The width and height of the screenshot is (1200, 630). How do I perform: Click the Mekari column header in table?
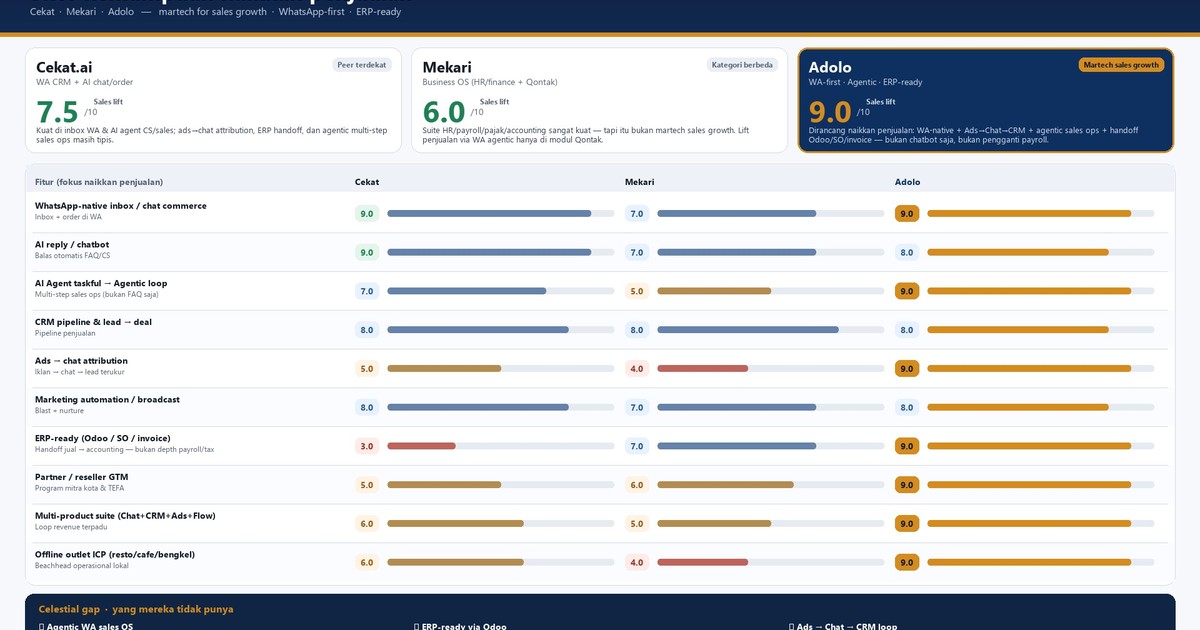click(x=640, y=182)
